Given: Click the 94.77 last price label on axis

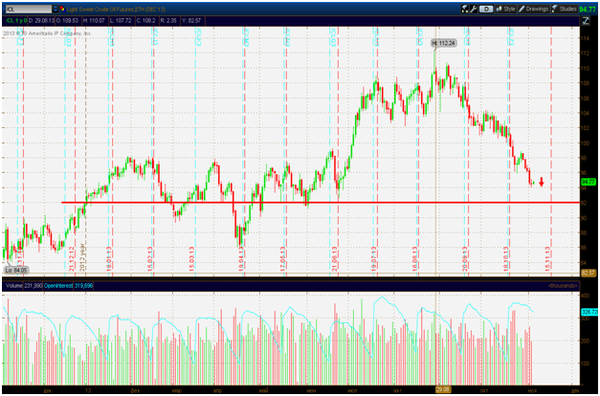Looking at the screenshot, I should coord(589,182).
